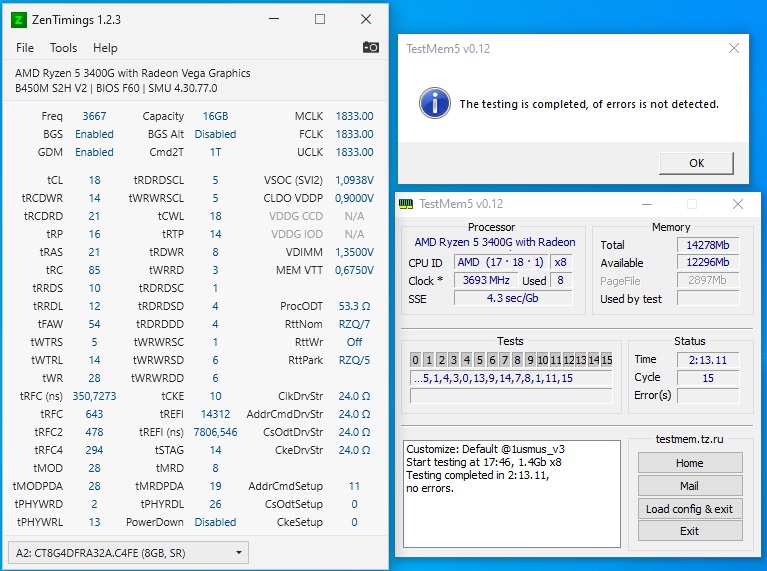The width and height of the screenshot is (767, 571).
Task: Click the TestMem5 memory chip title icon
Action: click(406, 204)
